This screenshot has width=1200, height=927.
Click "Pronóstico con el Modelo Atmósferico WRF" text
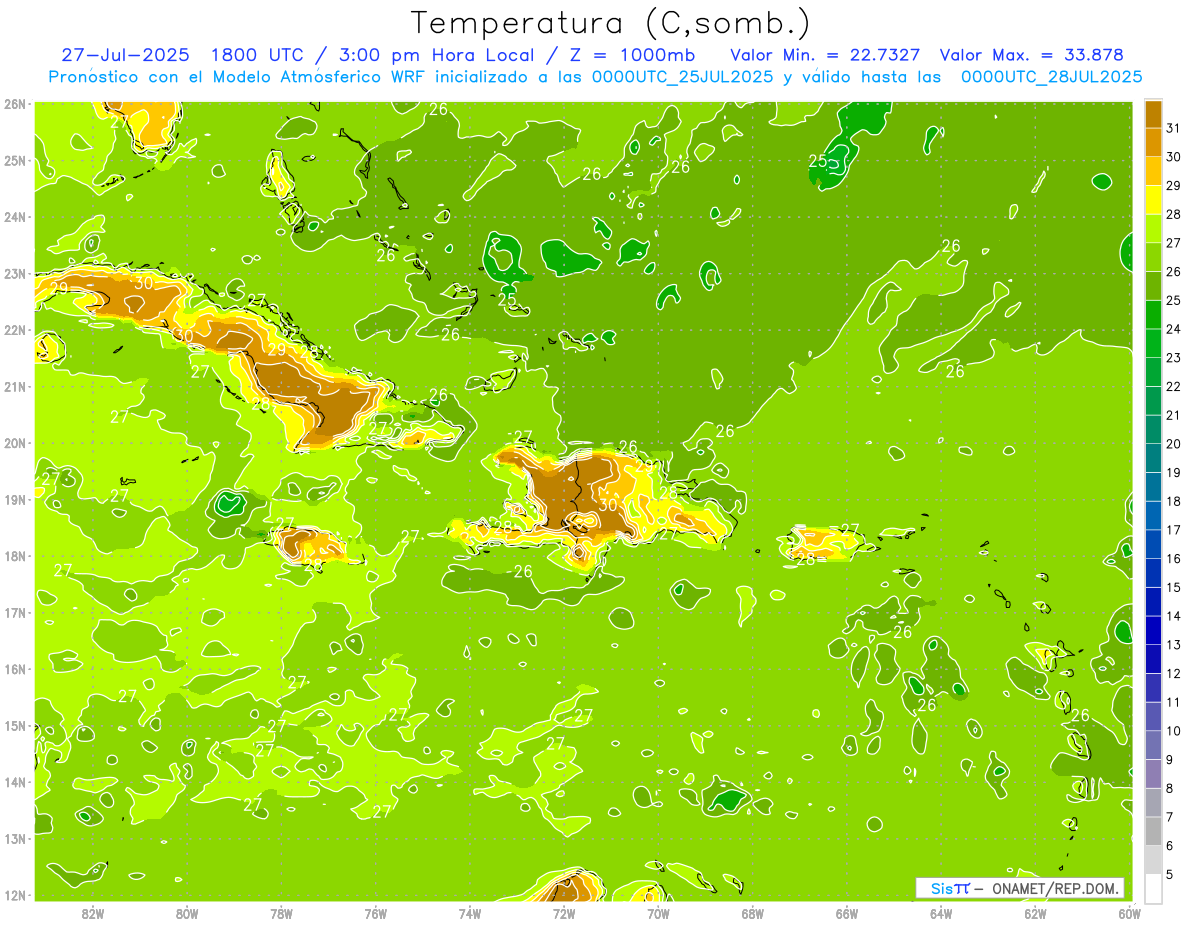pyautogui.click(x=238, y=77)
